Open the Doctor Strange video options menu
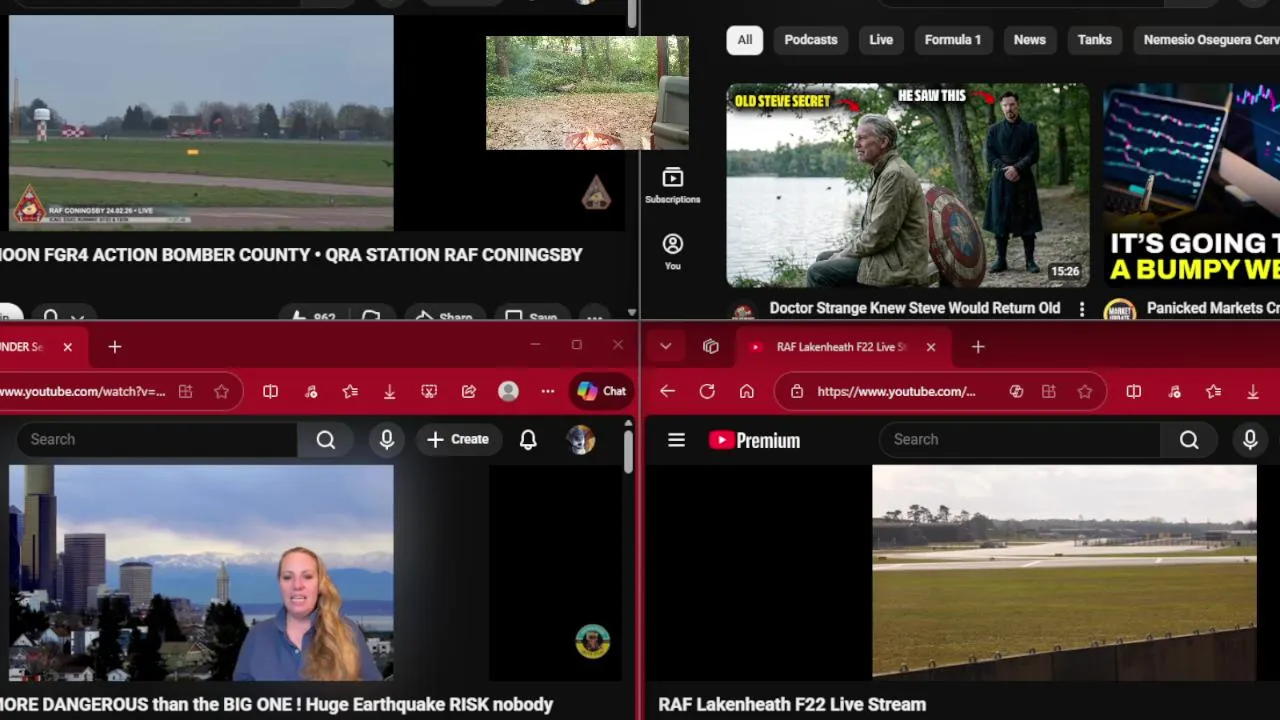1280x720 pixels. click(x=1081, y=309)
